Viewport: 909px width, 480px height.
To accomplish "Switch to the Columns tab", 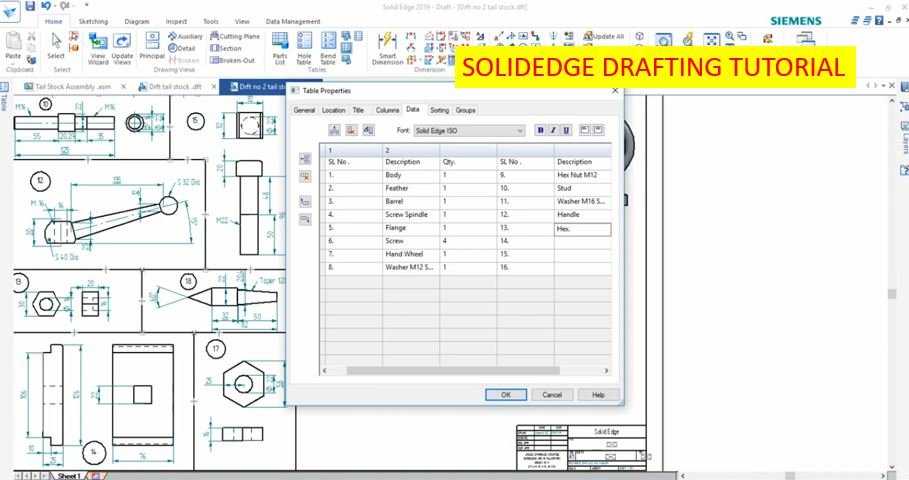I will pos(387,110).
